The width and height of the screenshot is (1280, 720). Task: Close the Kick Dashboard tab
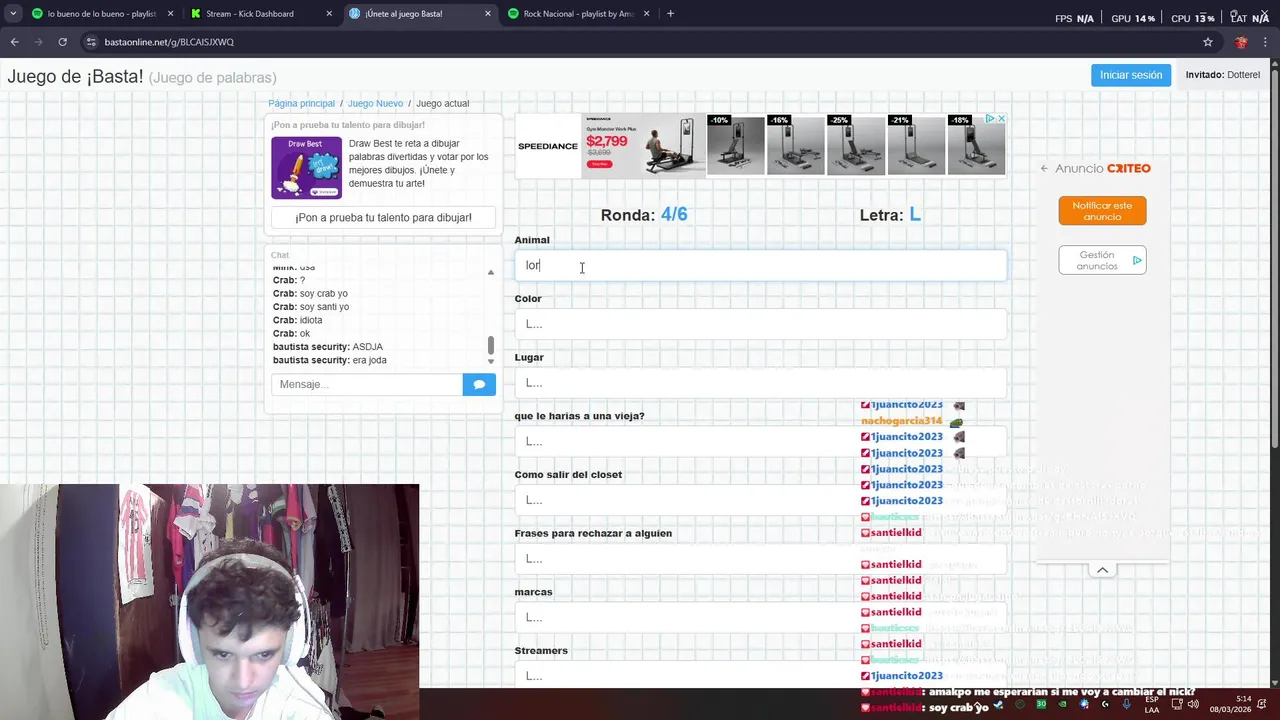tap(329, 14)
